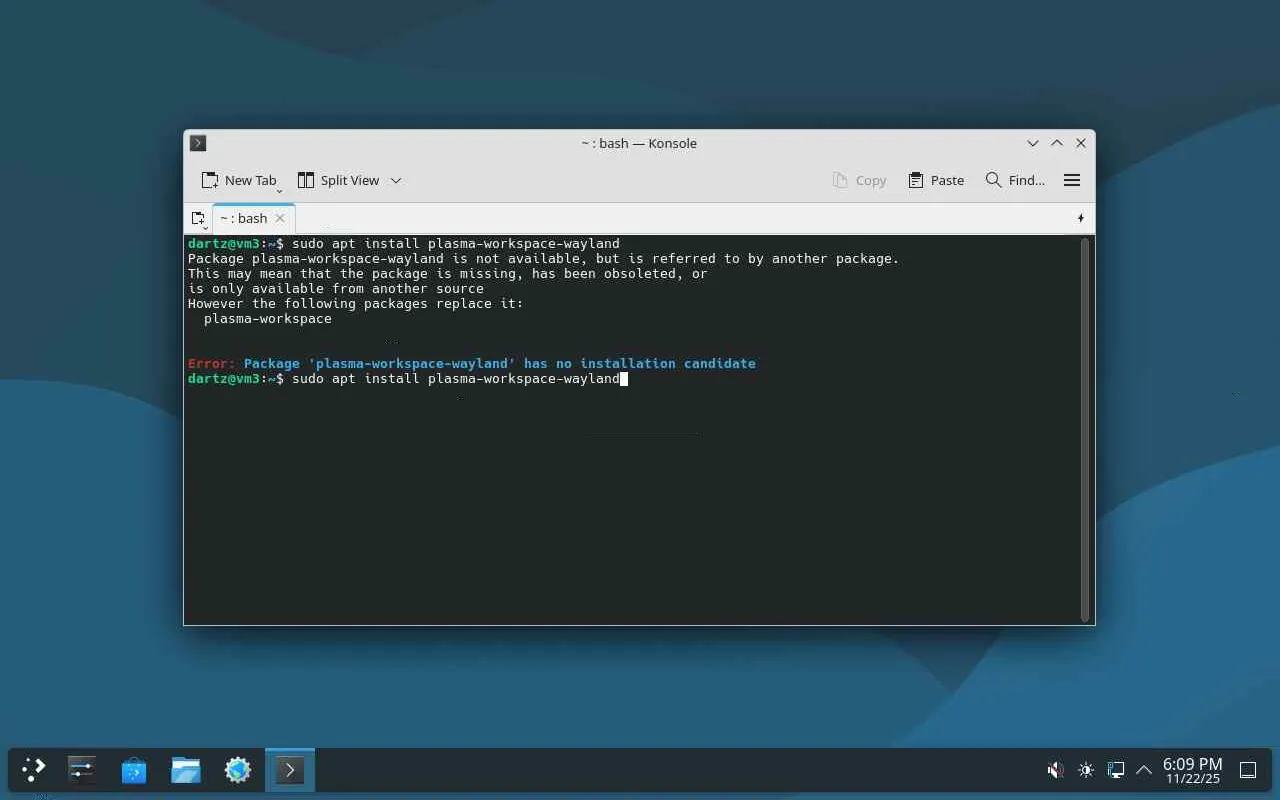Image resolution: width=1280 pixels, height=800 pixels.
Task: Maximize the Konsole window
Action: coord(1057,143)
